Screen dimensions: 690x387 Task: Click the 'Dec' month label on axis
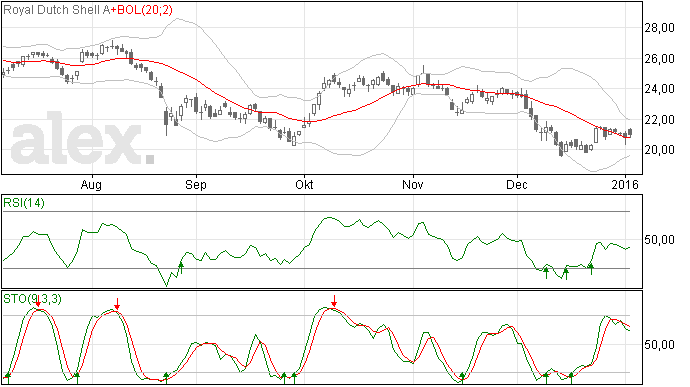[517, 184]
